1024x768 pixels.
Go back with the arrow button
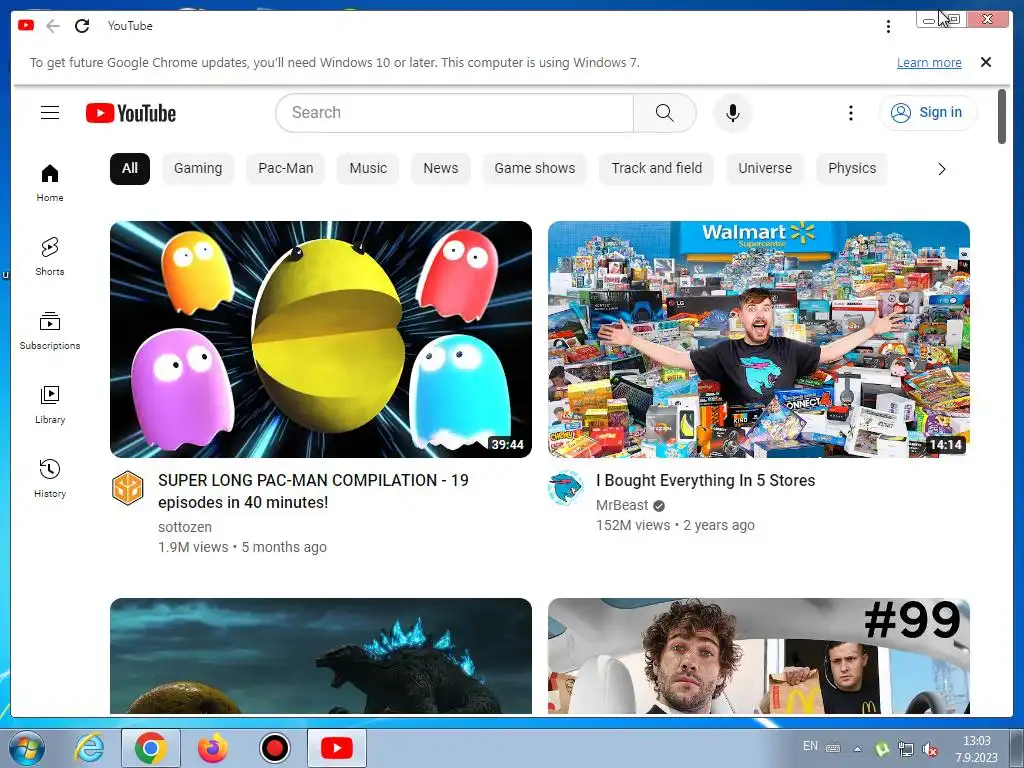[x=53, y=26]
